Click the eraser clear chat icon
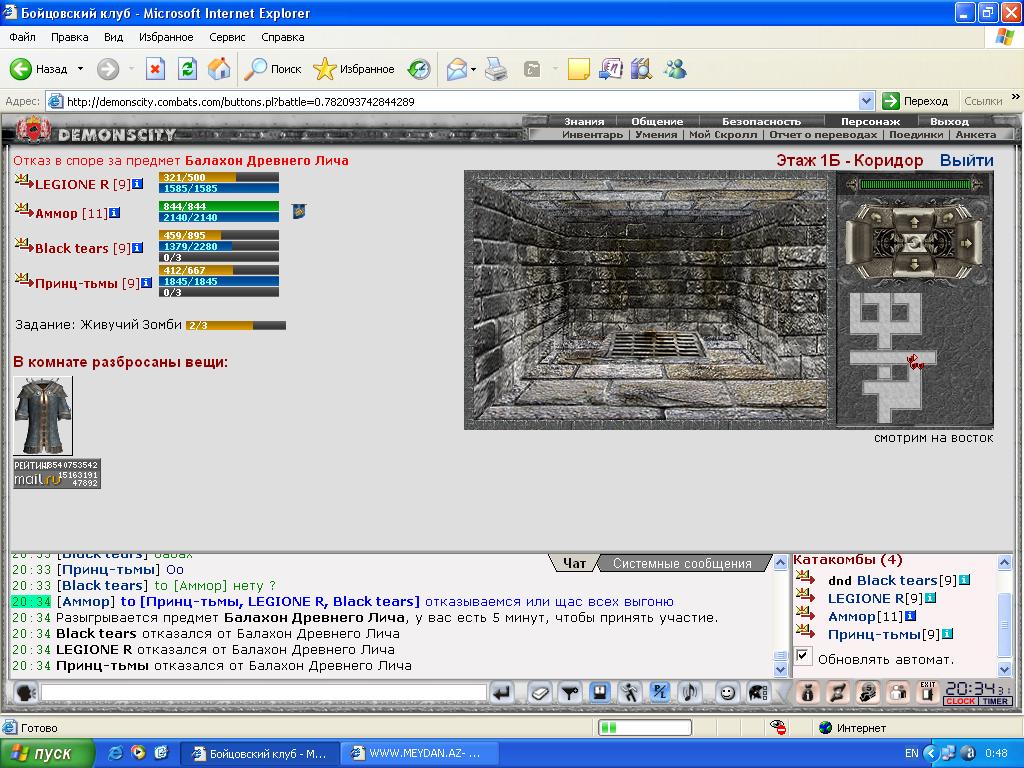 click(539, 692)
